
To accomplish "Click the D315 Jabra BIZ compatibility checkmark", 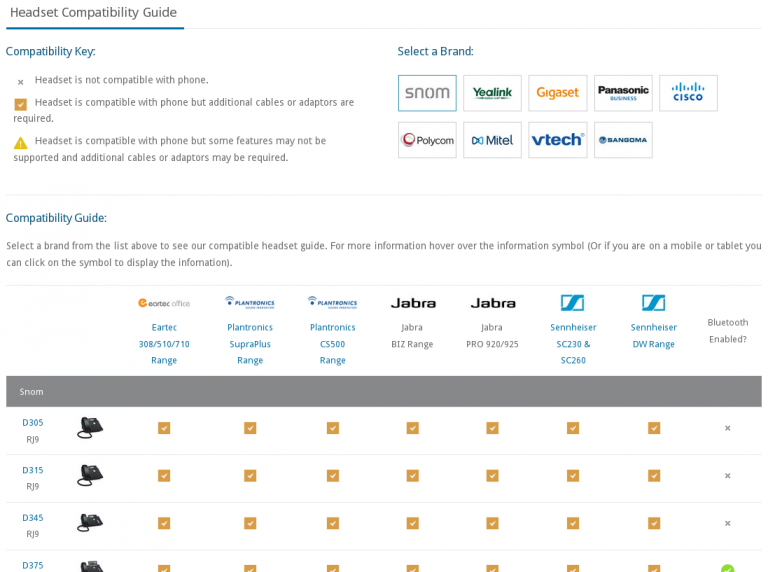I will click(x=413, y=476).
